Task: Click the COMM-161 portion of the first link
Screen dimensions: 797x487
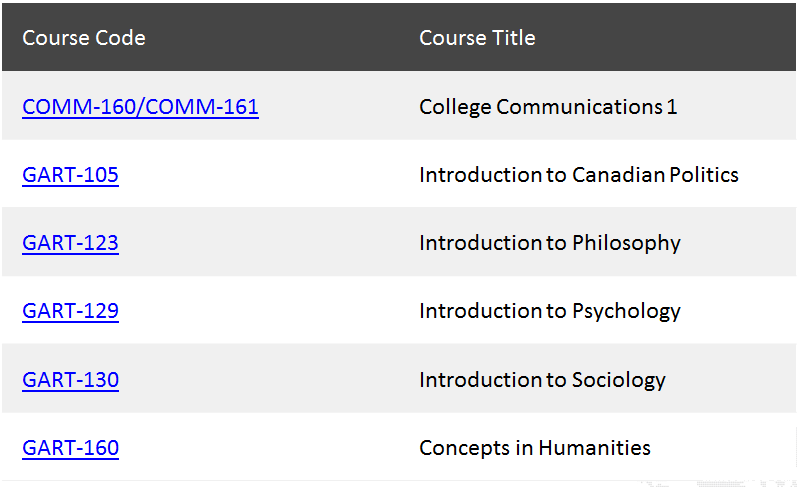Action: (x=202, y=107)
